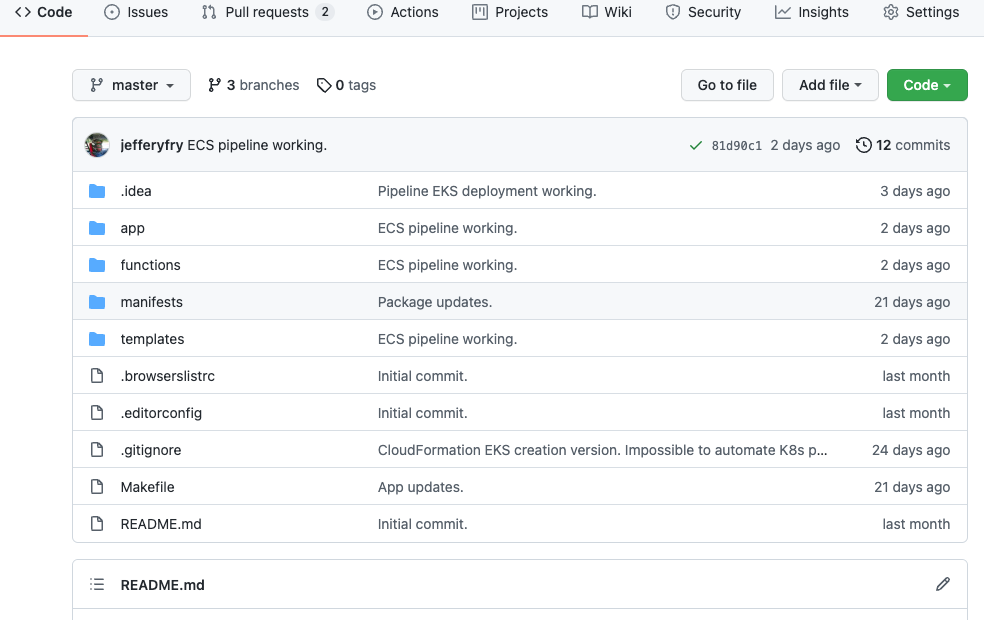This screenshot has width=984, height=620.
Task: Click the pull requests count badge 2
Action: pos(324,12)
